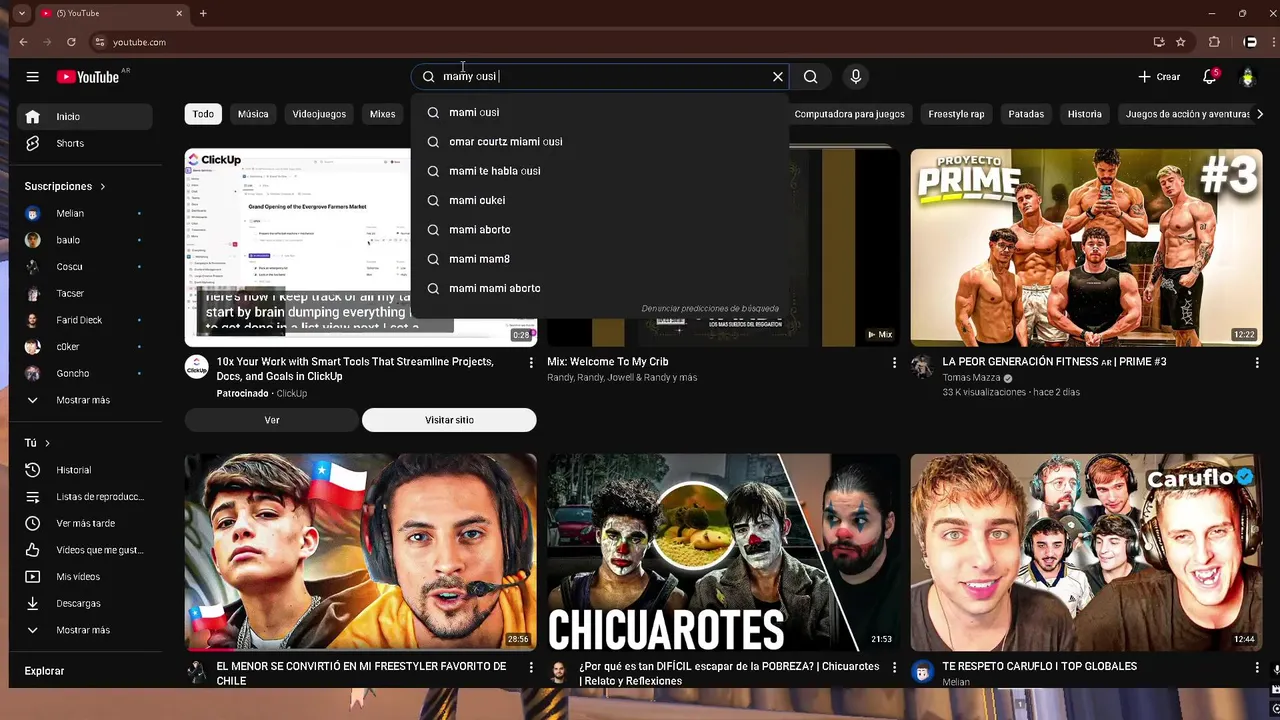Expand the Tú section chevron

coord(47,443)
